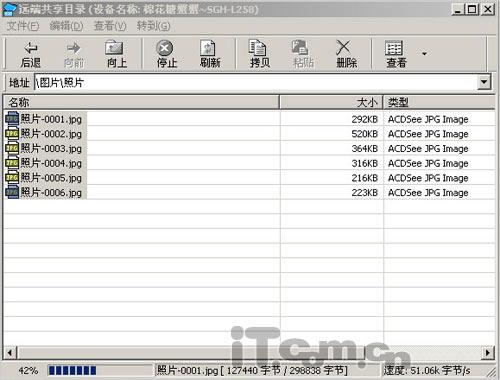500x380 pixels.
Task: Click the address field showing \图片\照片
Action: point(255,82)
